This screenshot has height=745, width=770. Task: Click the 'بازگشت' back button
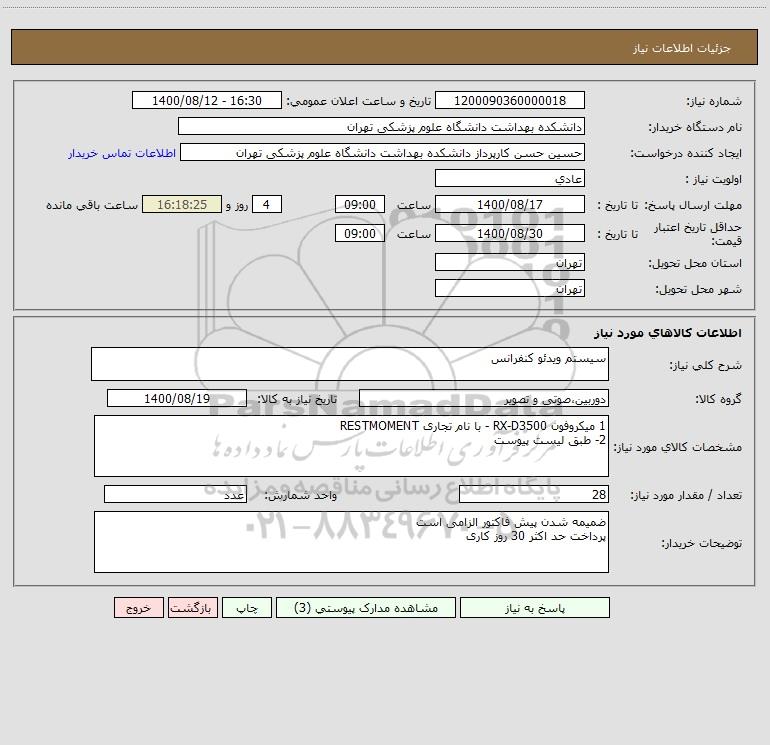[x=192, y=607]
